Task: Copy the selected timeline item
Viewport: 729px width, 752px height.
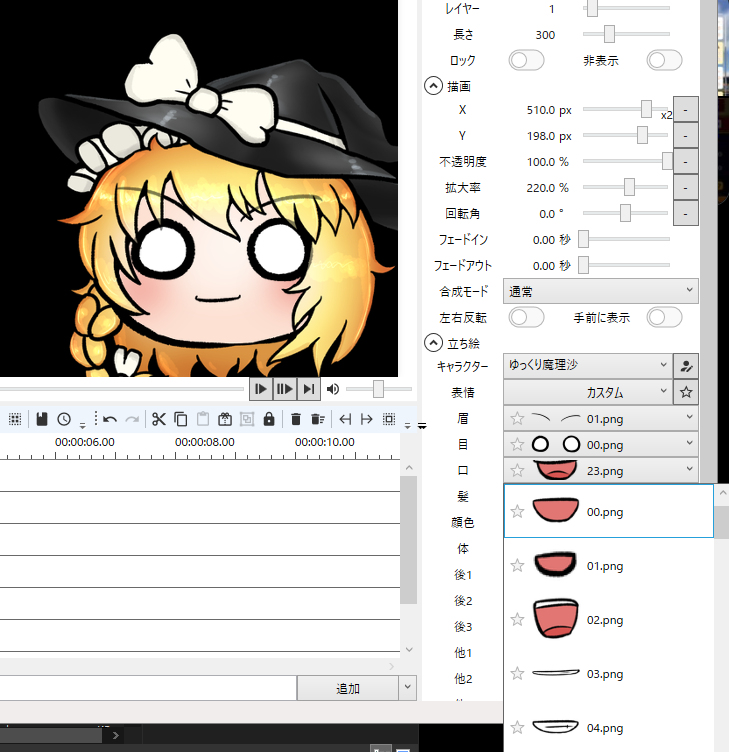Action: point(181,419)
